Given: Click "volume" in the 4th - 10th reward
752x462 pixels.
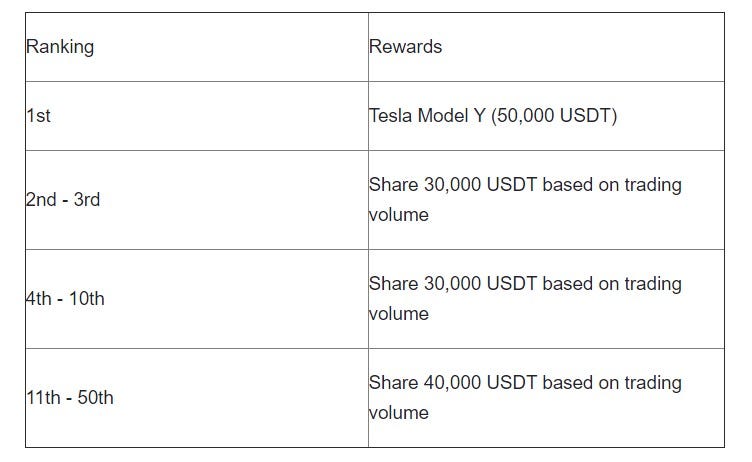Looking at the screenshot, I should click(399, 314).
